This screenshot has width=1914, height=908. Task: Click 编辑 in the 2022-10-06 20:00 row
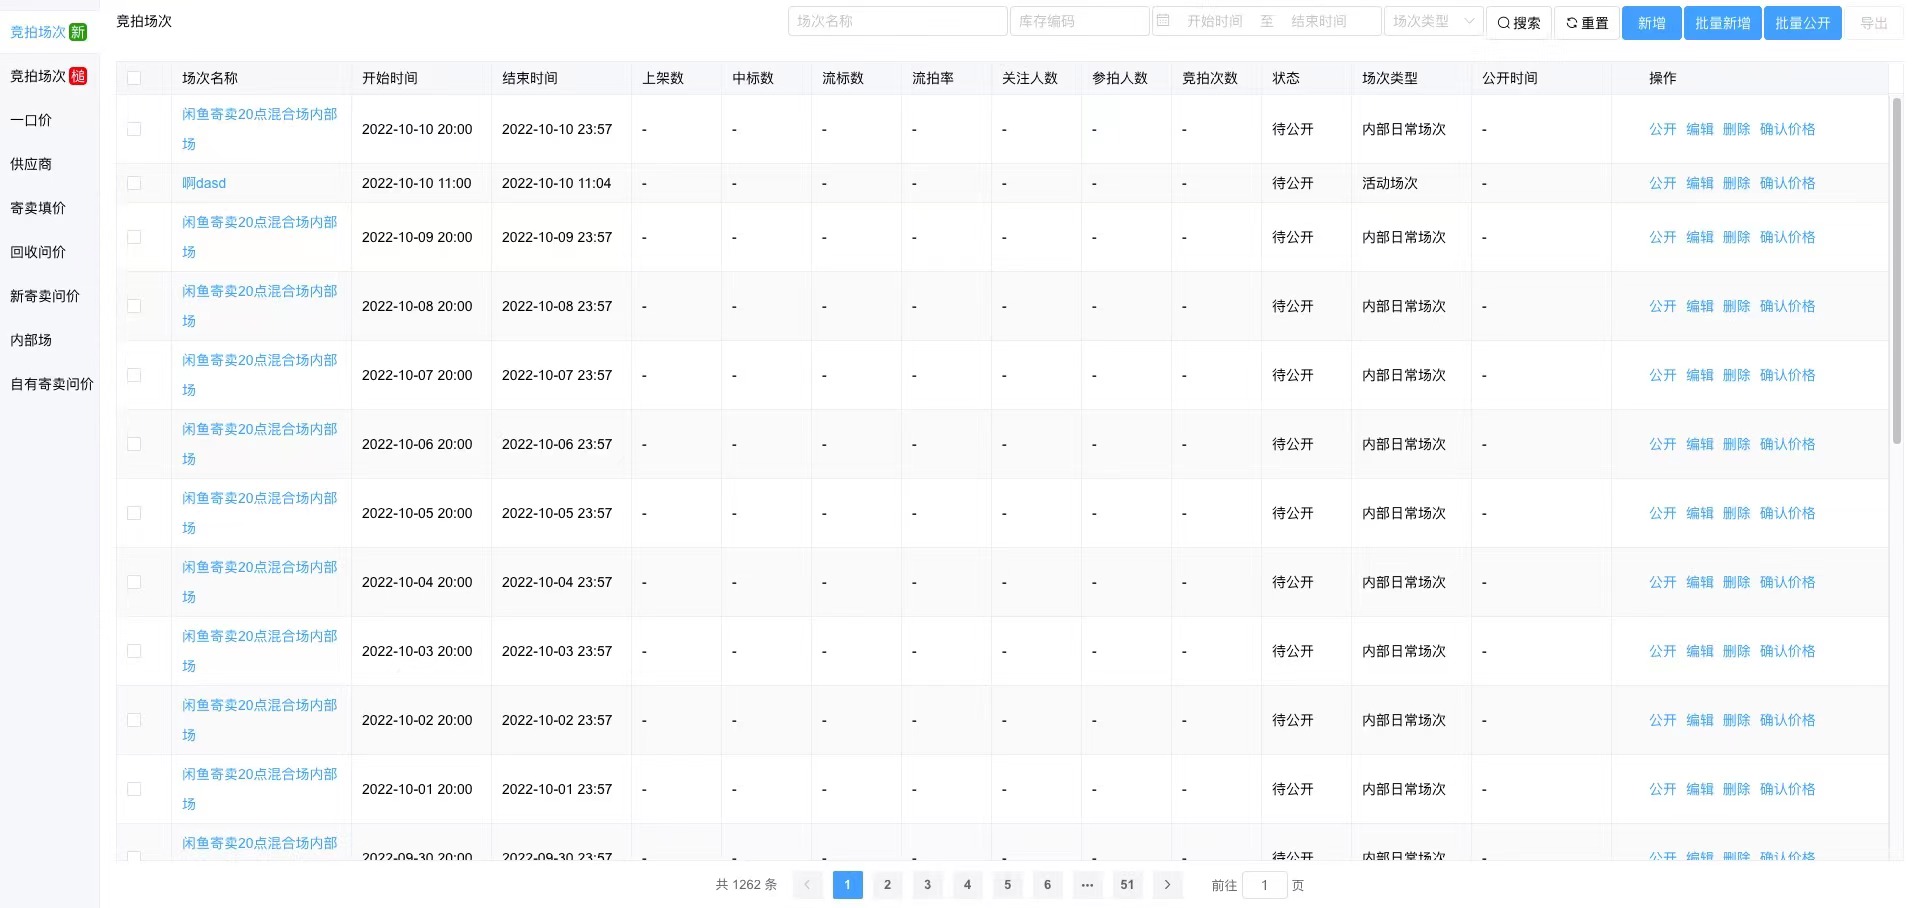pyautogui.click(x=1699, y=444)
